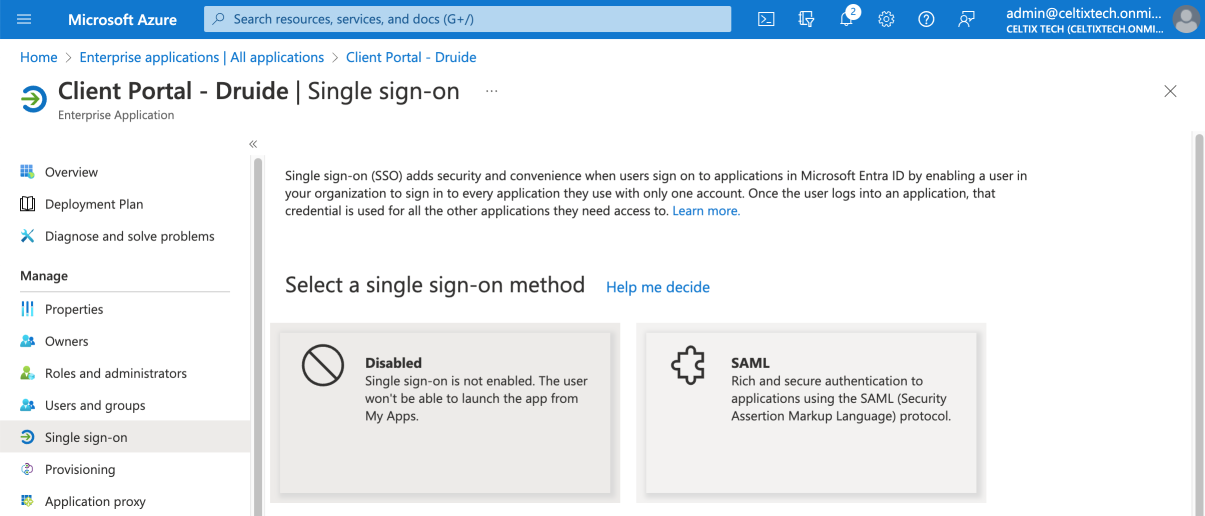Open the Directories and subscriptions filter icon
This screenshot has width=1205, height=516.
[807, 19]
